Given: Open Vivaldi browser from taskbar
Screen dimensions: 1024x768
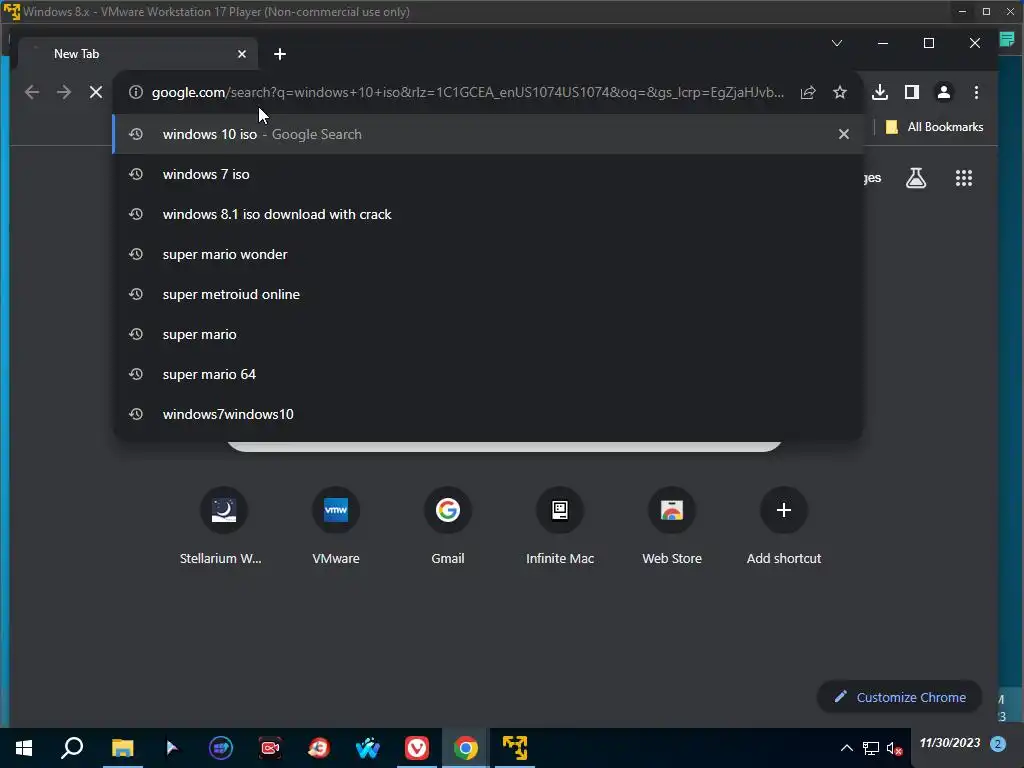Looking at the screenshot, I should point(417,748).
